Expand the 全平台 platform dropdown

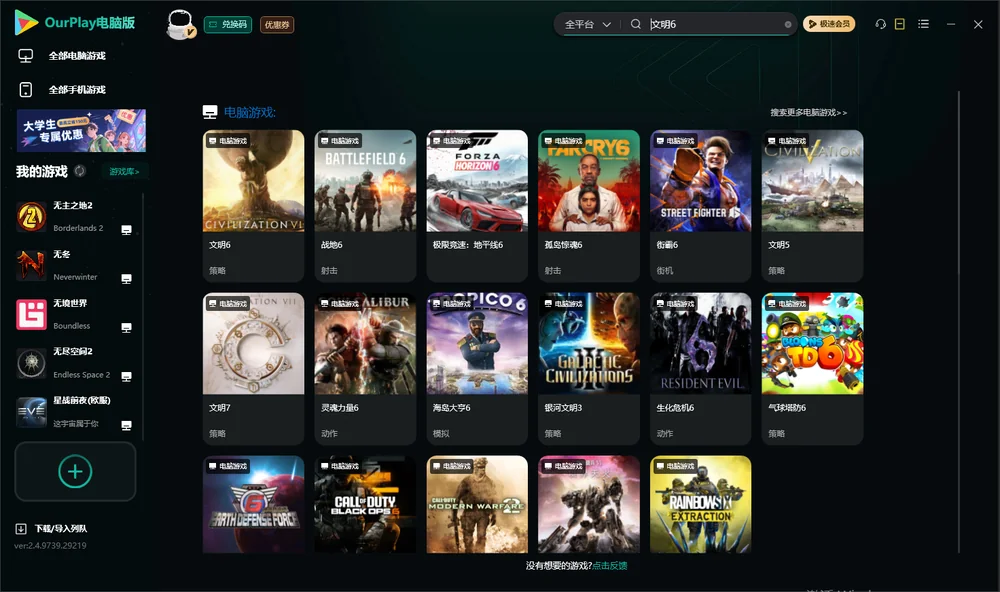click(587, 24)
